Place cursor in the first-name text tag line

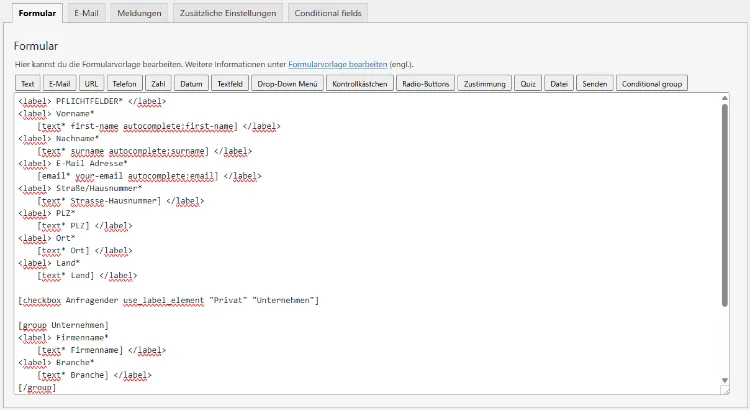(159, 126)
